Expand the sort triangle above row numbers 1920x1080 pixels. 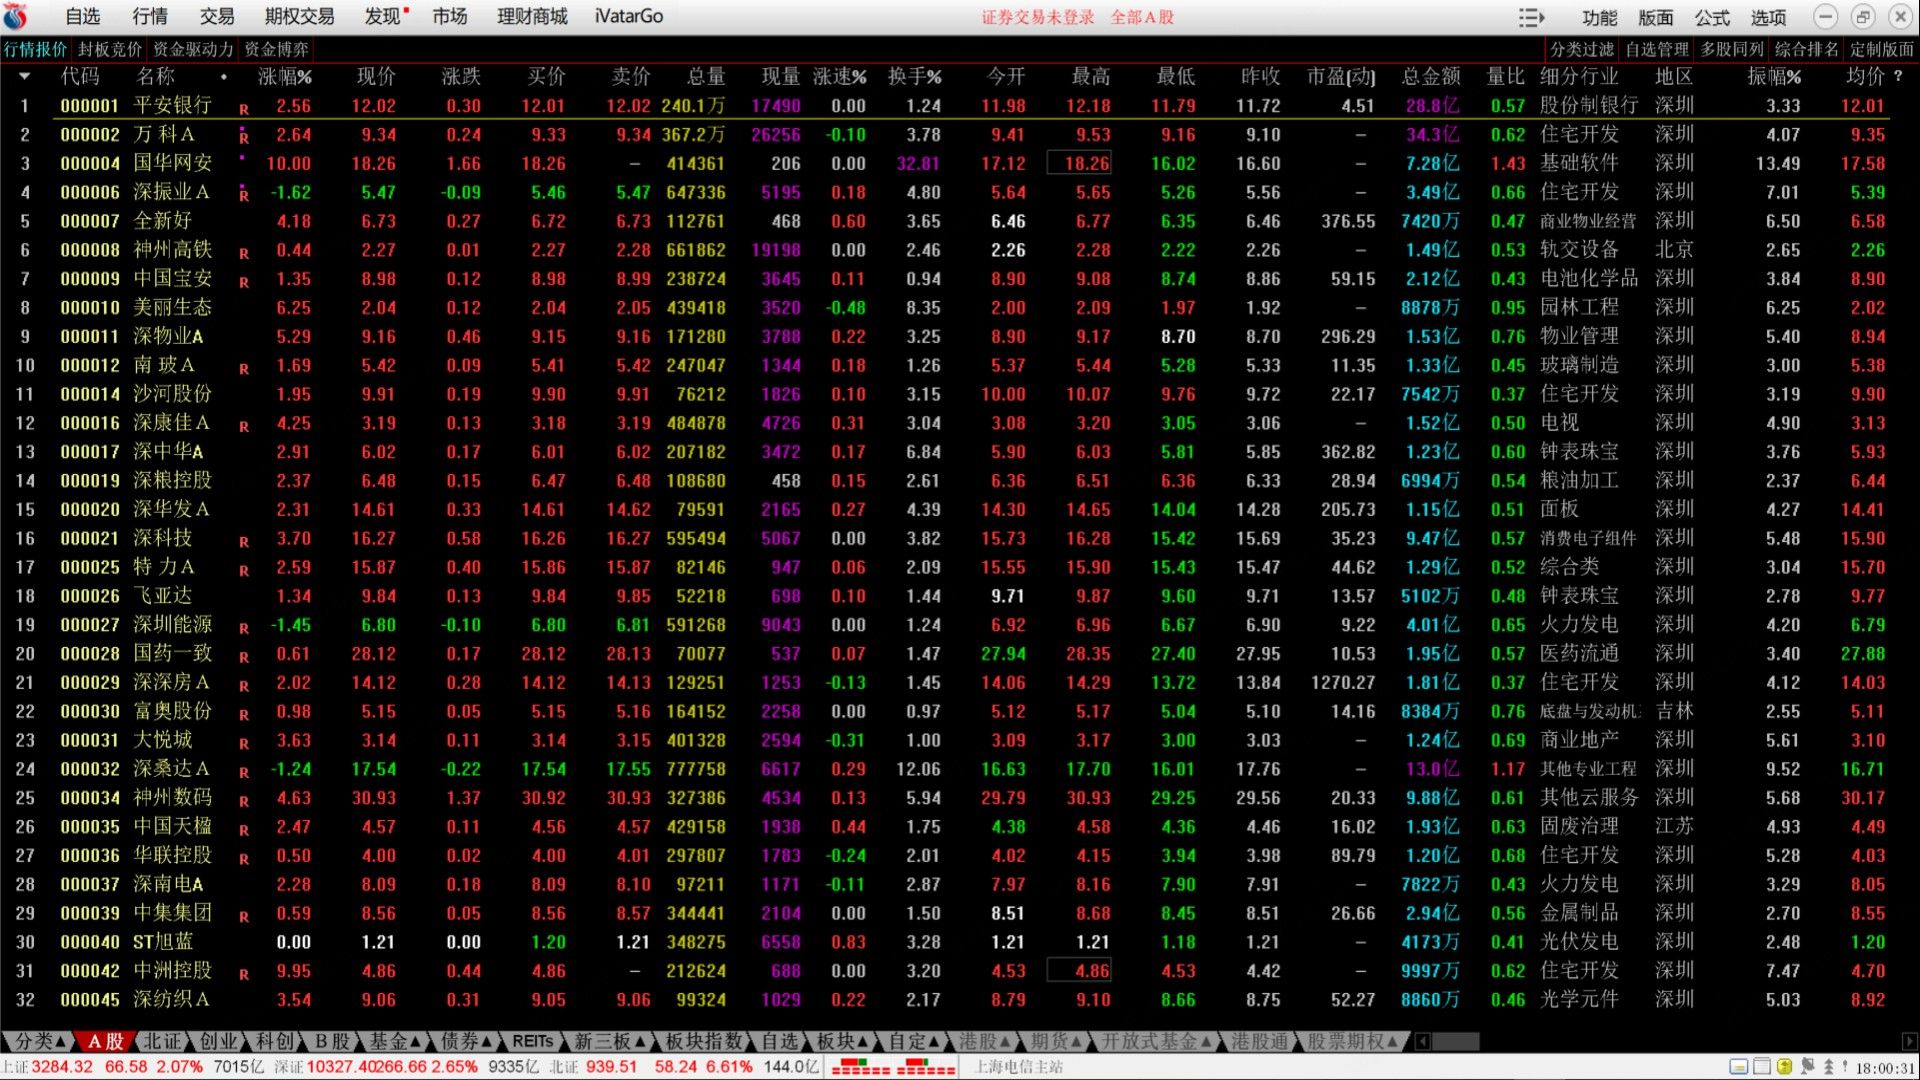pyautogui.click(x=24, y=76)
